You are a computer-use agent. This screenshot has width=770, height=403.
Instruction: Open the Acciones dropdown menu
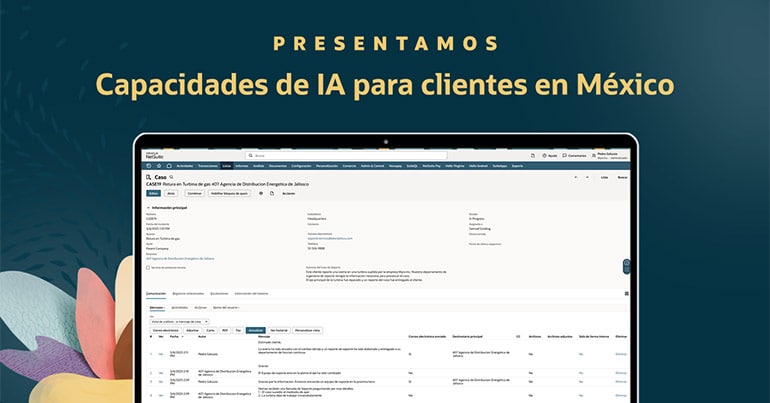click(x=289, y=193)
